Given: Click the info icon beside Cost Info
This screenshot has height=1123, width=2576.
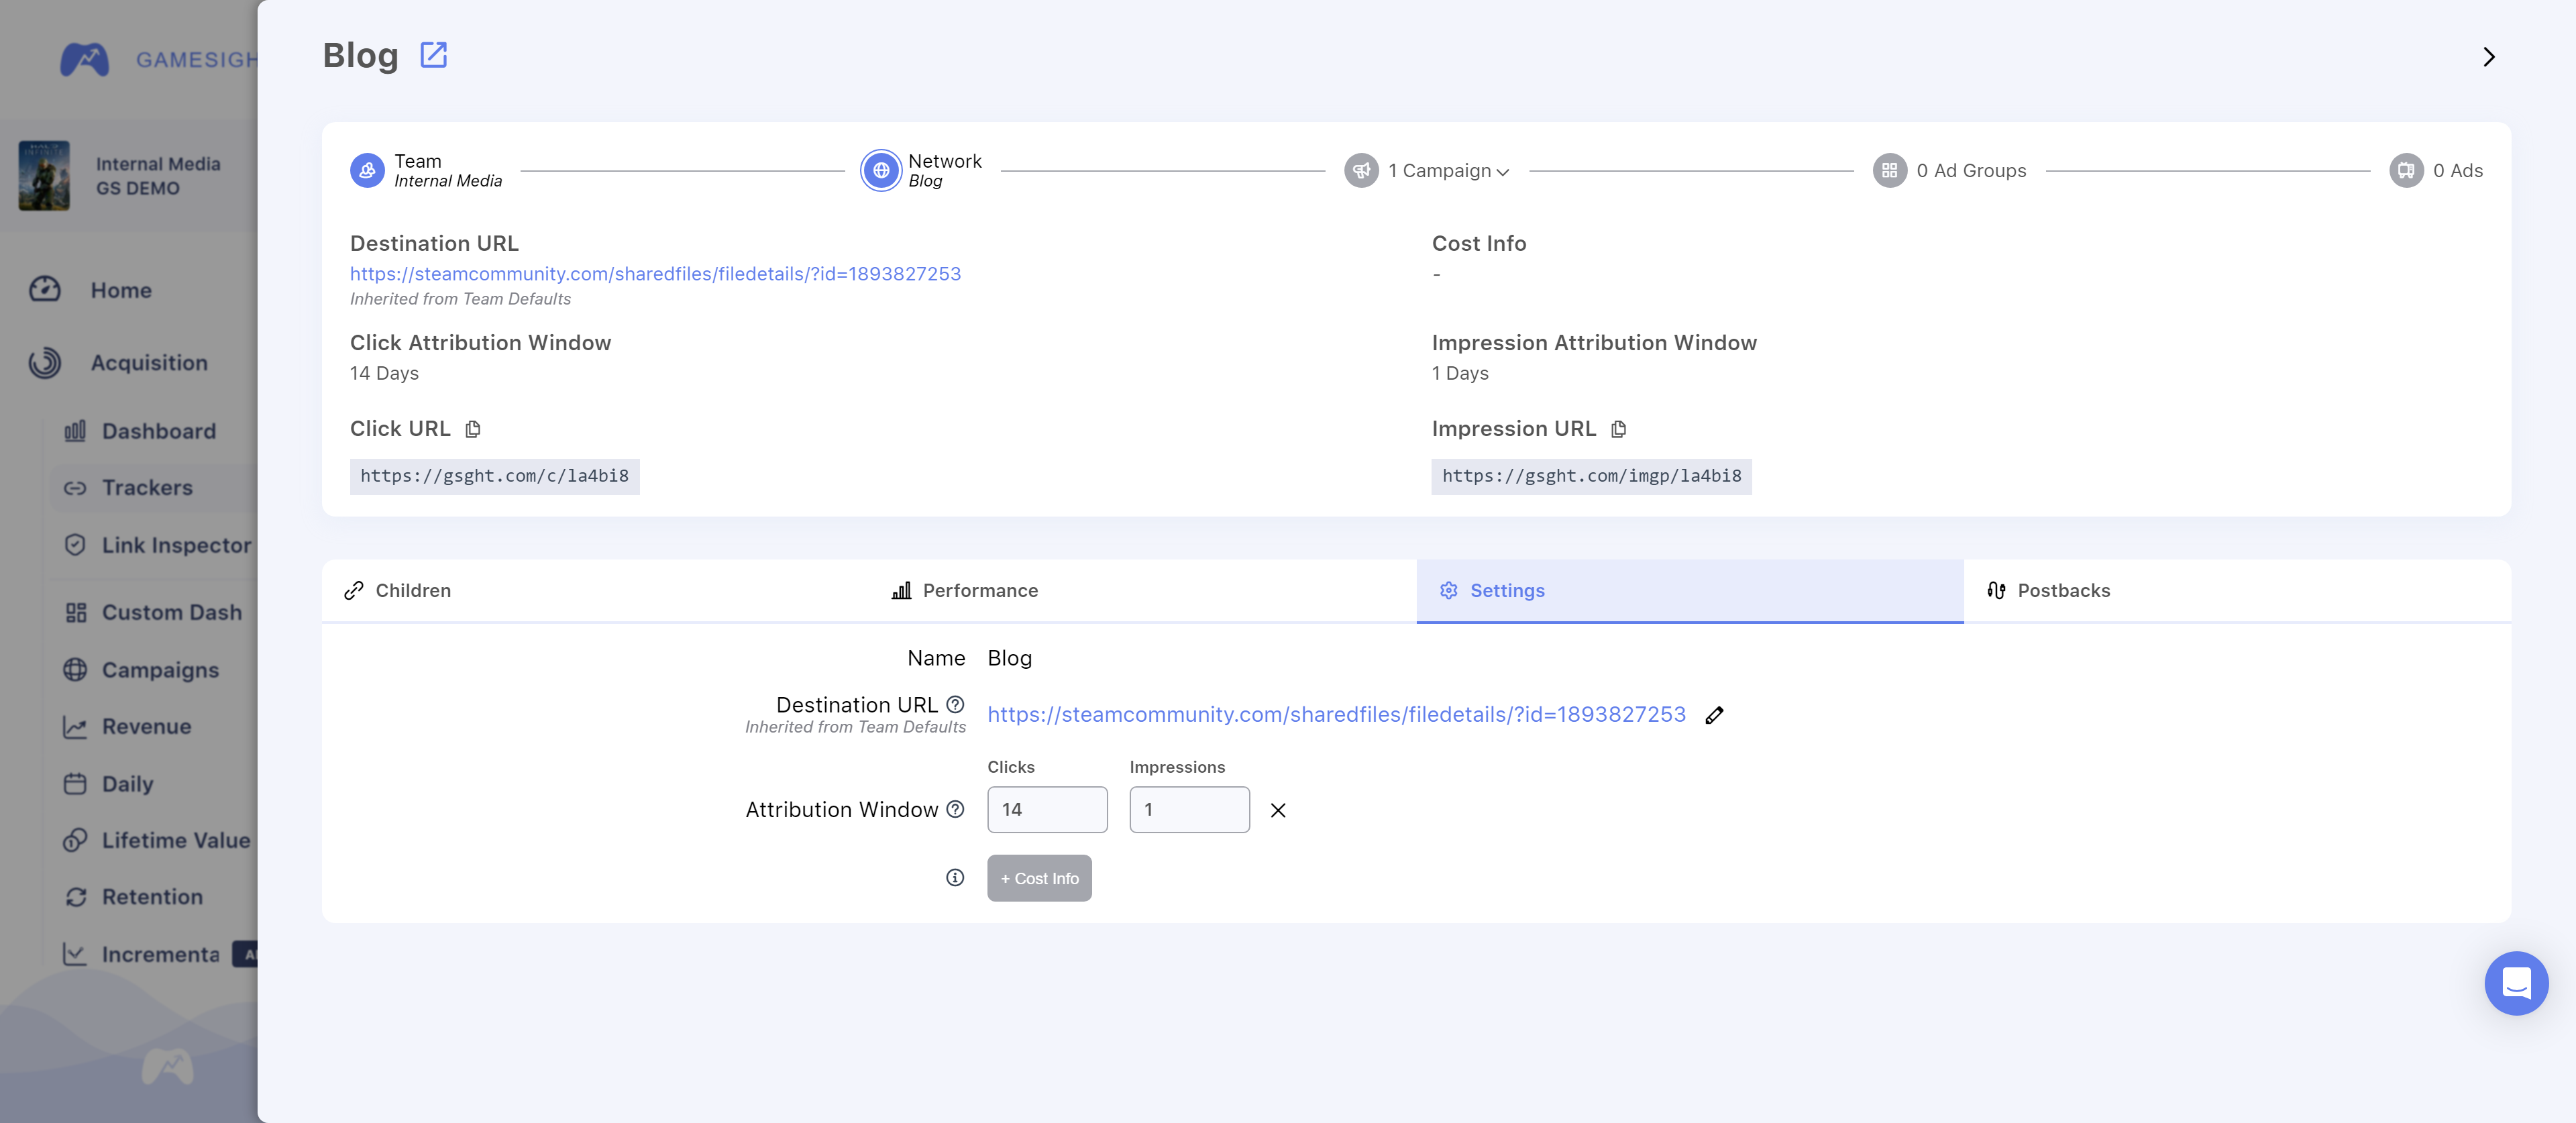Looking at the screenshot, I should point(955,878).
